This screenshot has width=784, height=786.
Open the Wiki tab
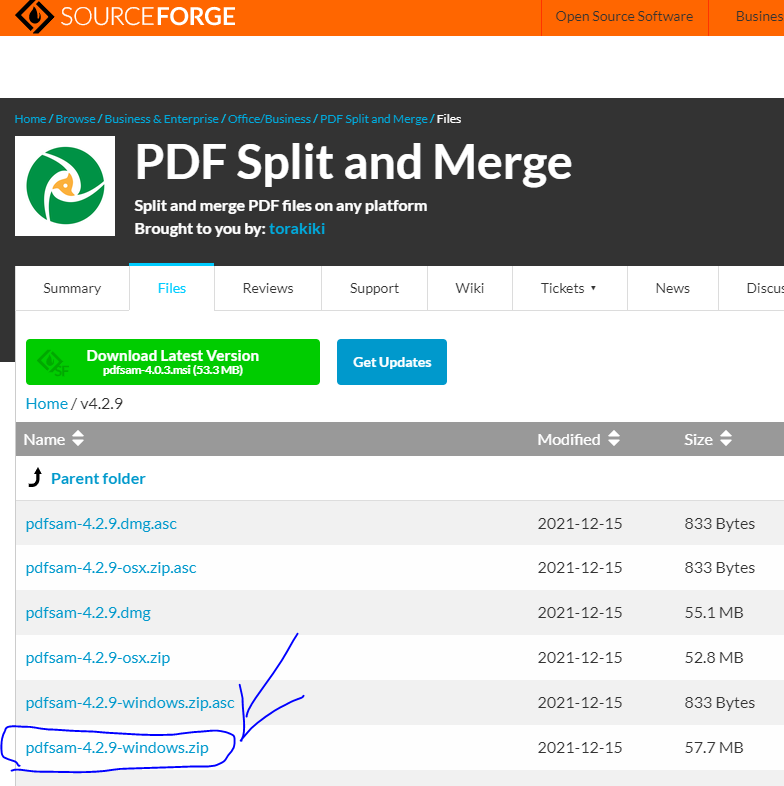[470, 288]
